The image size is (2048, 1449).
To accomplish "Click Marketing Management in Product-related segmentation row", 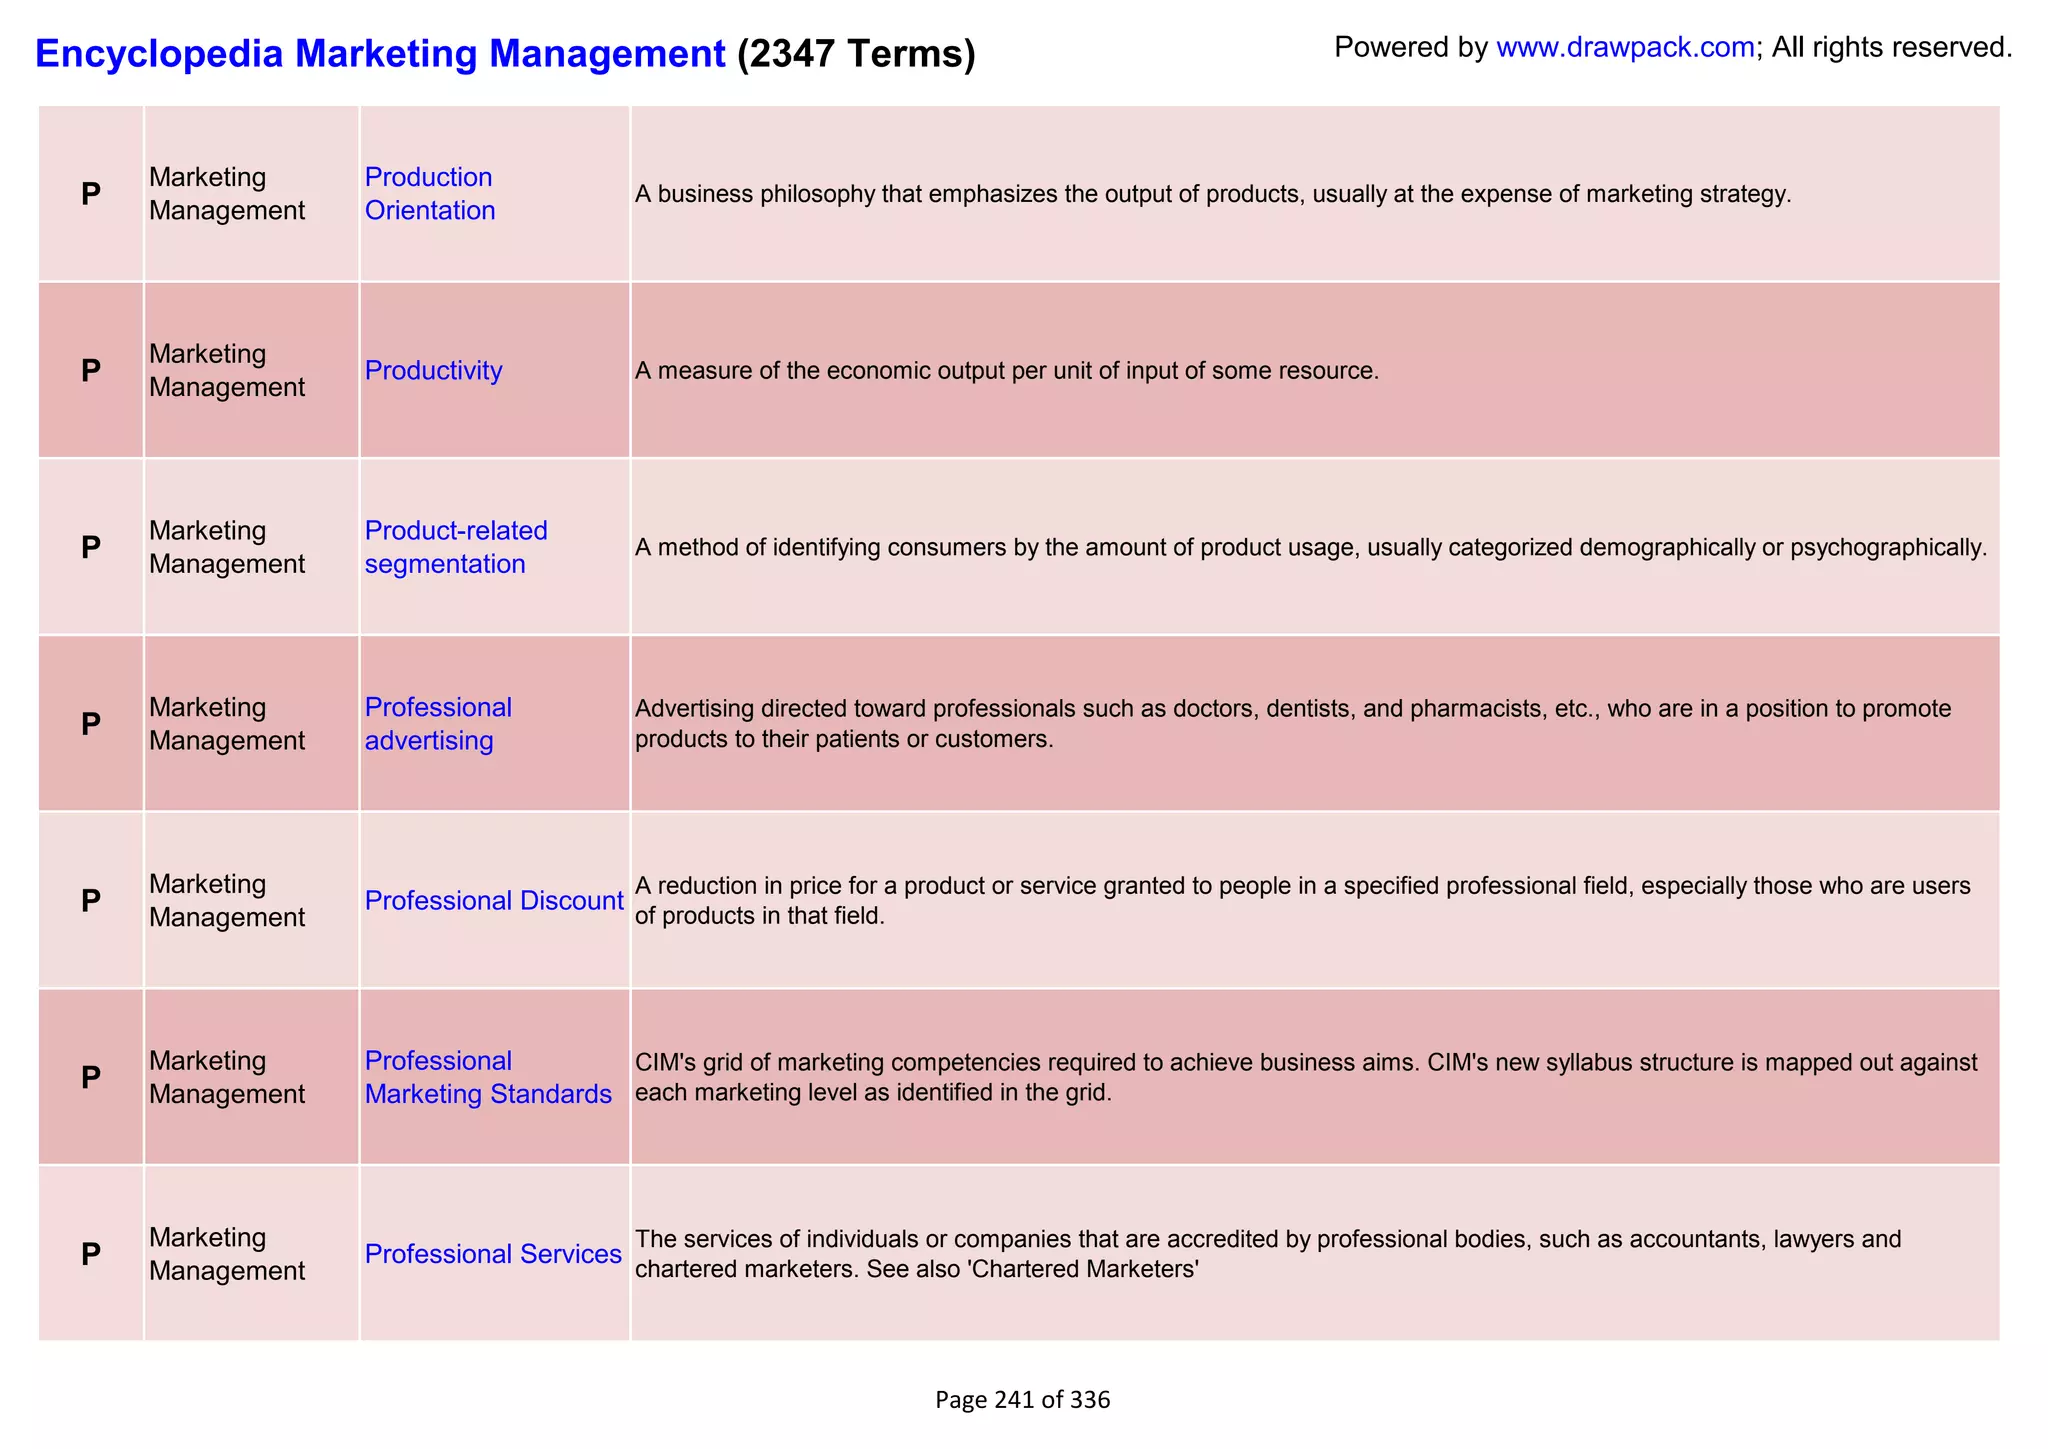I will click(227, 547).
